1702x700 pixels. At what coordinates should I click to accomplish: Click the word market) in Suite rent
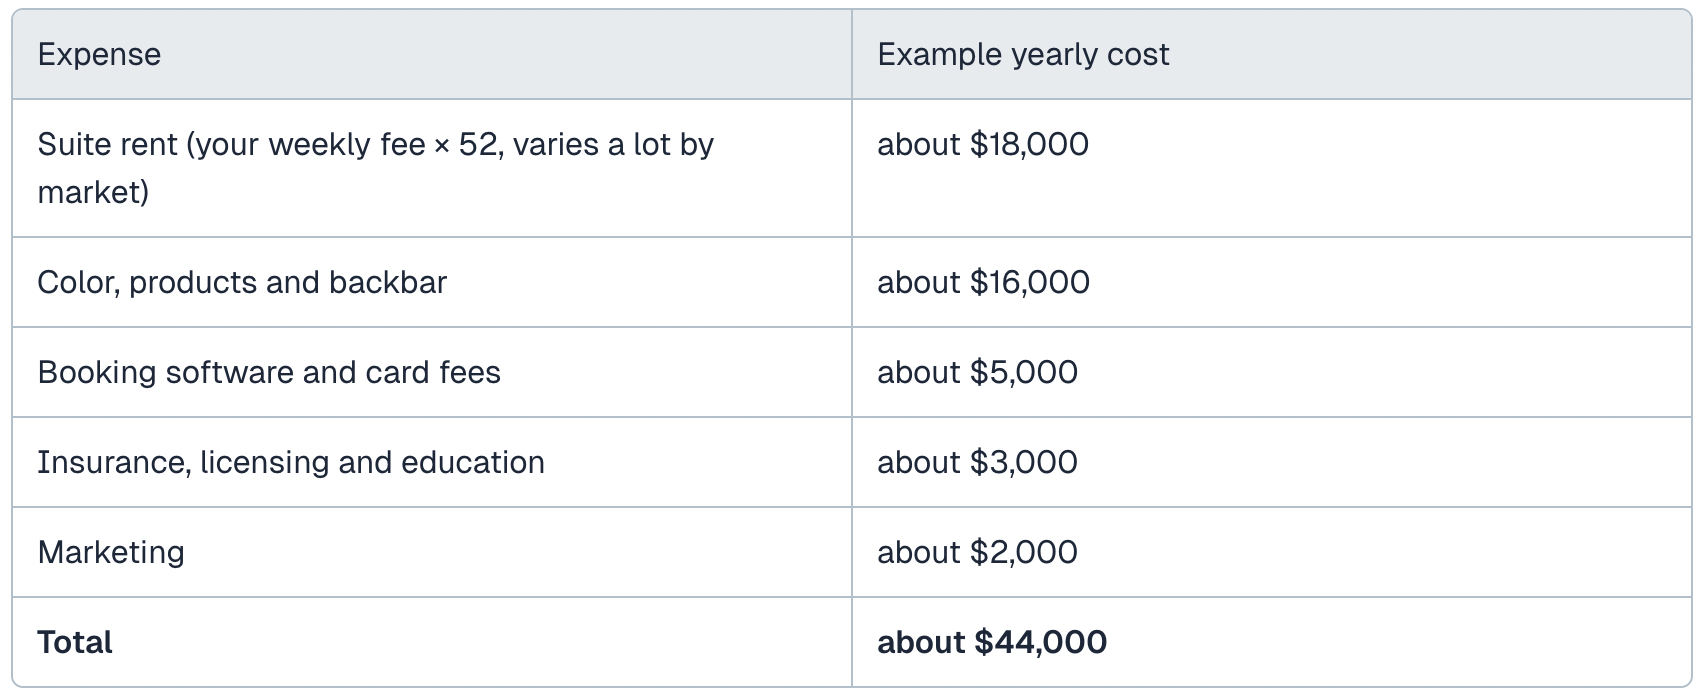[x=93, y=192]
